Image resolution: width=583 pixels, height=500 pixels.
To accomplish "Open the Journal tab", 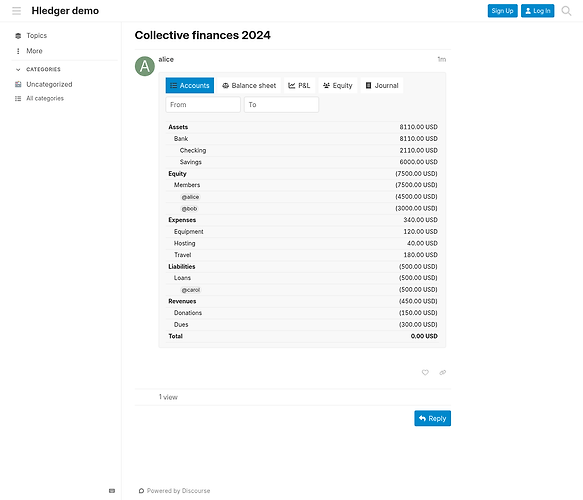I will coord(382,86).
